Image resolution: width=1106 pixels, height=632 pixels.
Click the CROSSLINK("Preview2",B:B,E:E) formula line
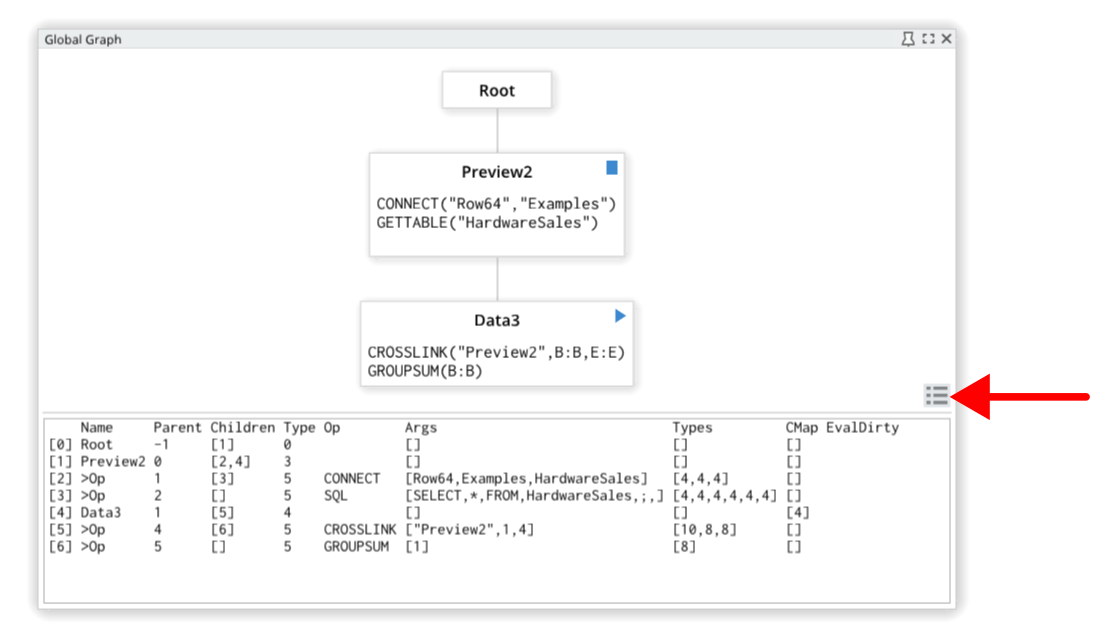coord(497,352)
